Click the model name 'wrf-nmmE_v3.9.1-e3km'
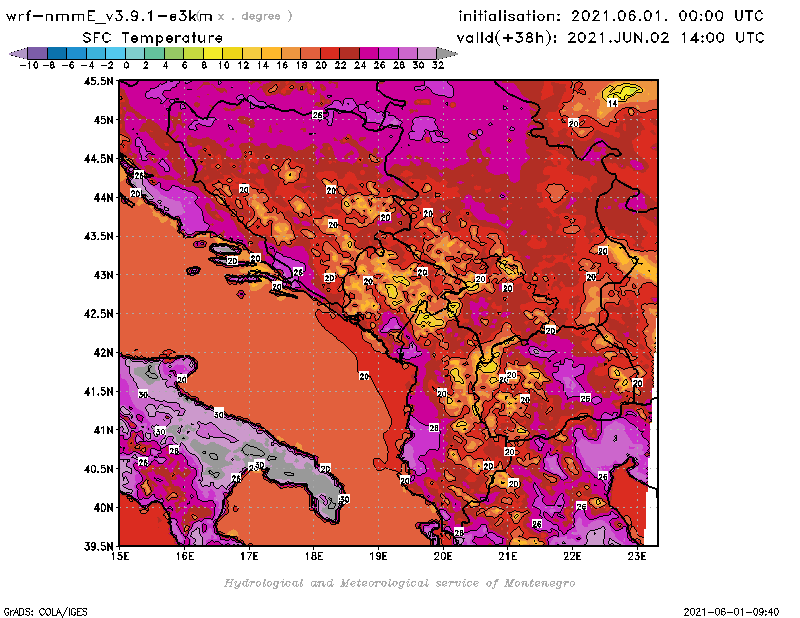This screenshot has width=800, height=618. (109, 16)
